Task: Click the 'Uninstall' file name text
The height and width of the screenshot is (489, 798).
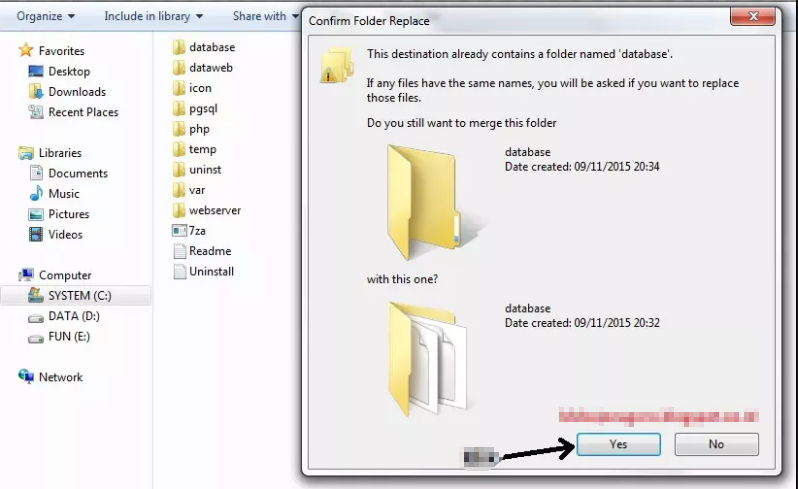Action: [x=212, y=271]
